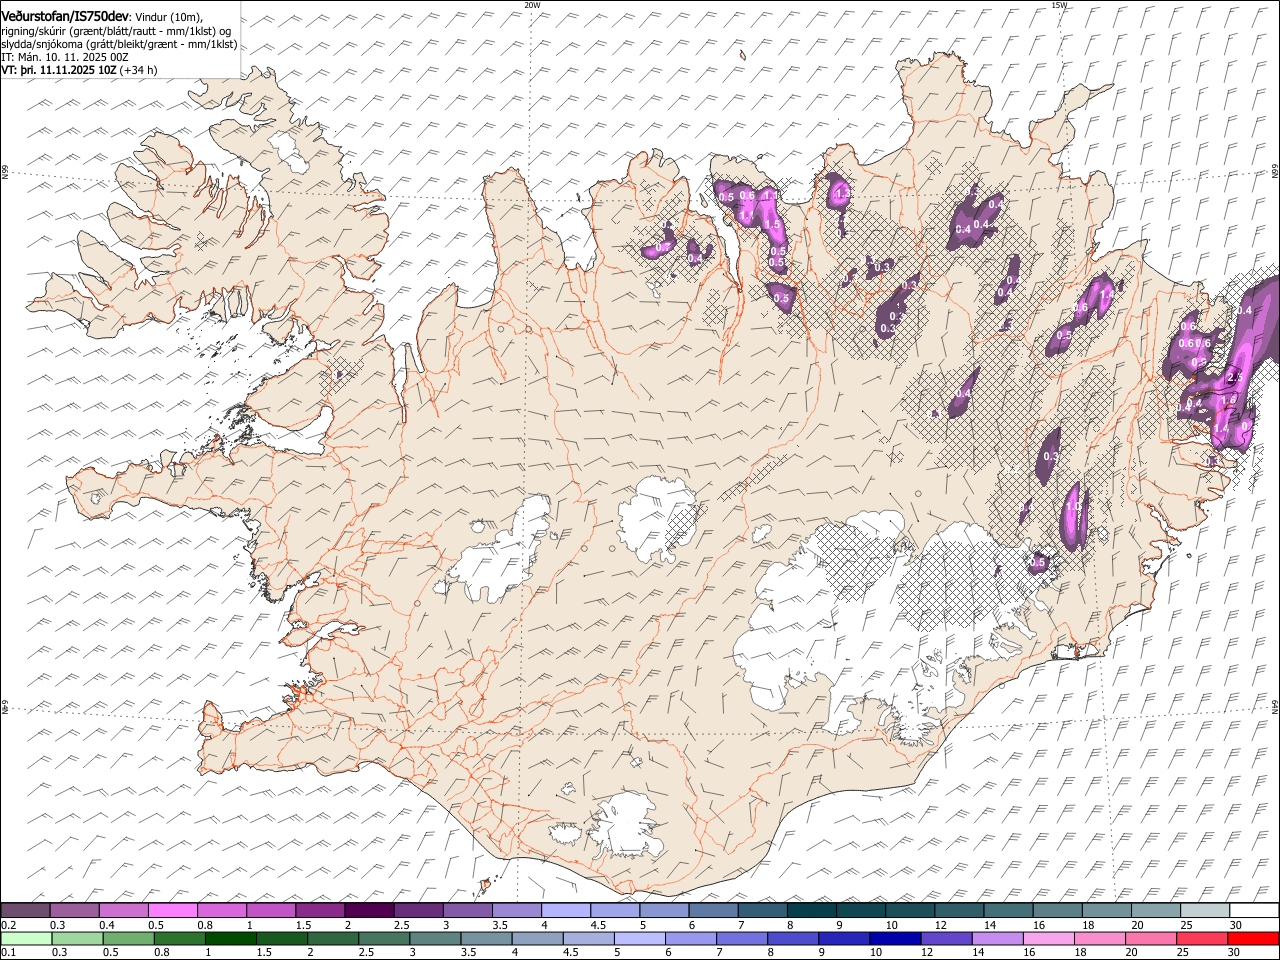
Task: Click the light pink swatch labeled 16 in bottom legend row
Action: pos(1049,938)
